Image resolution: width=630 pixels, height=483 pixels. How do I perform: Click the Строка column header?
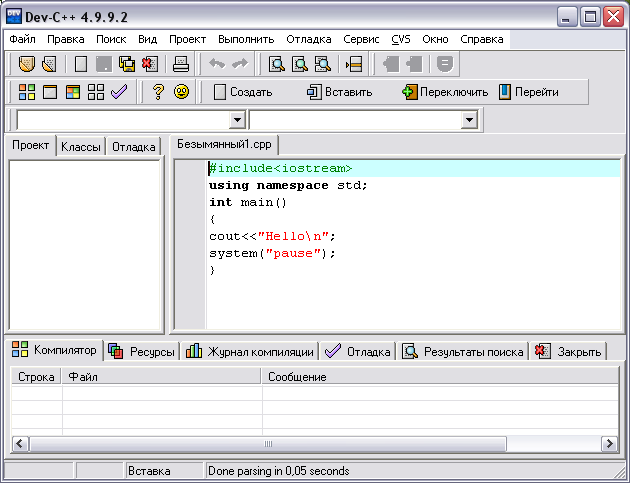(36, 377)
